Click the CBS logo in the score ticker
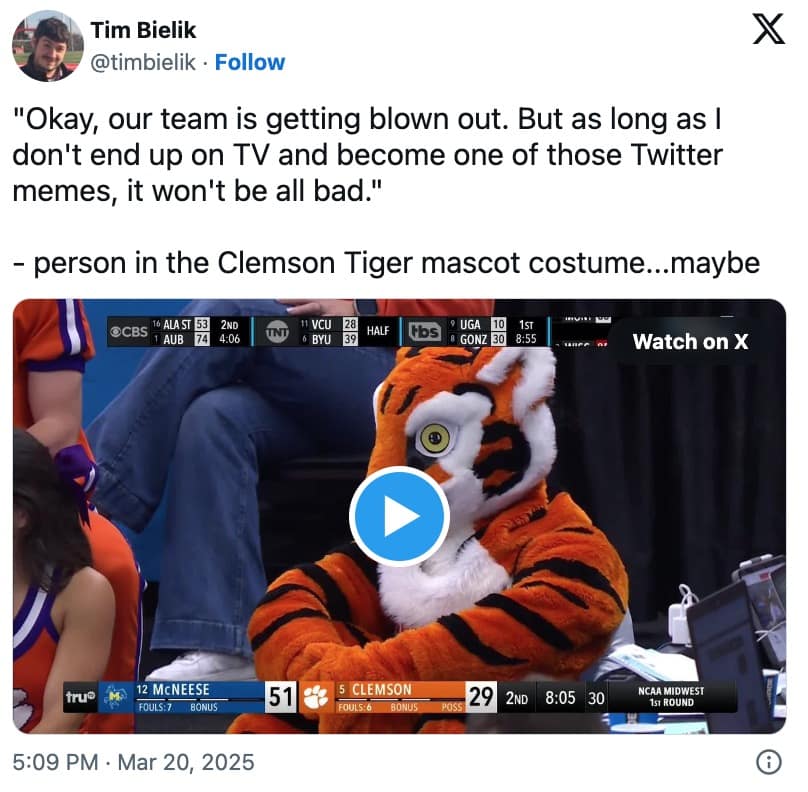The width and height of the screenshot is (808, 792). coord(128,332)
